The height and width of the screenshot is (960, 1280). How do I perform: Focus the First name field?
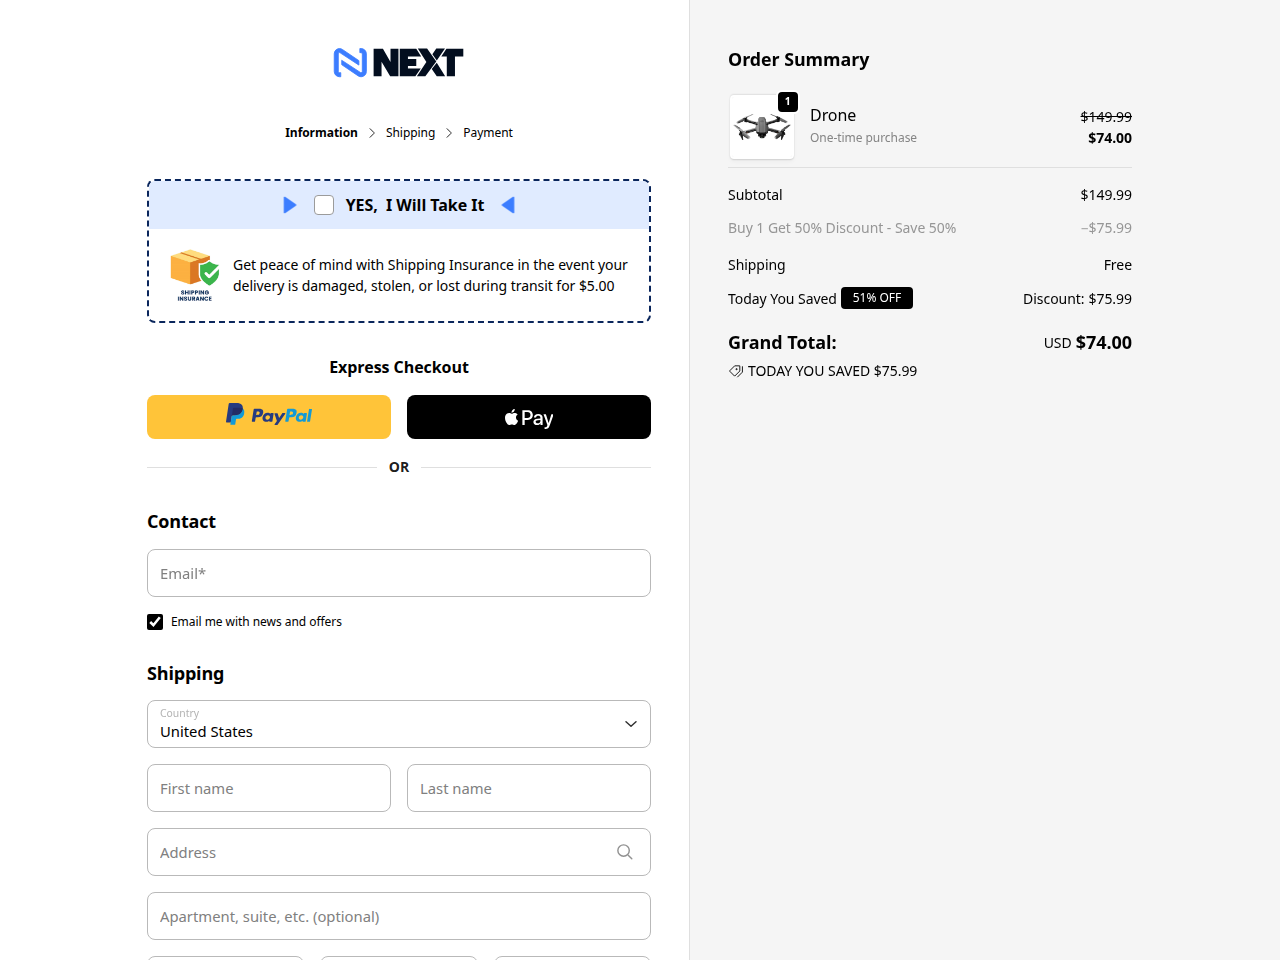[x=269, y=788]
